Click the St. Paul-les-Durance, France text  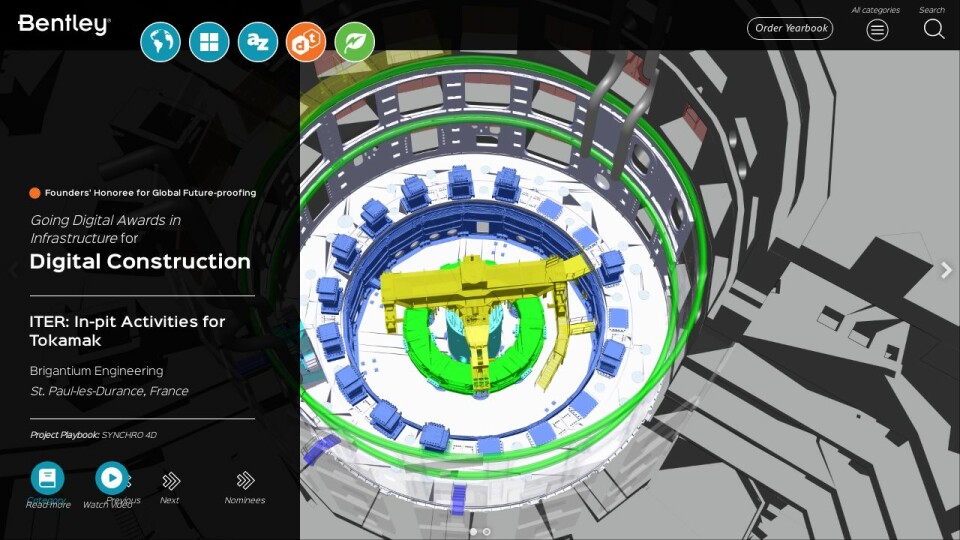point(110,391)
